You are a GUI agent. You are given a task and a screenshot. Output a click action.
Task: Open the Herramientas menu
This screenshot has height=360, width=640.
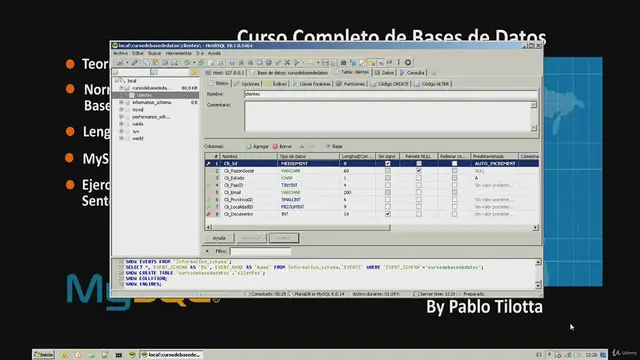click(178, 53)
